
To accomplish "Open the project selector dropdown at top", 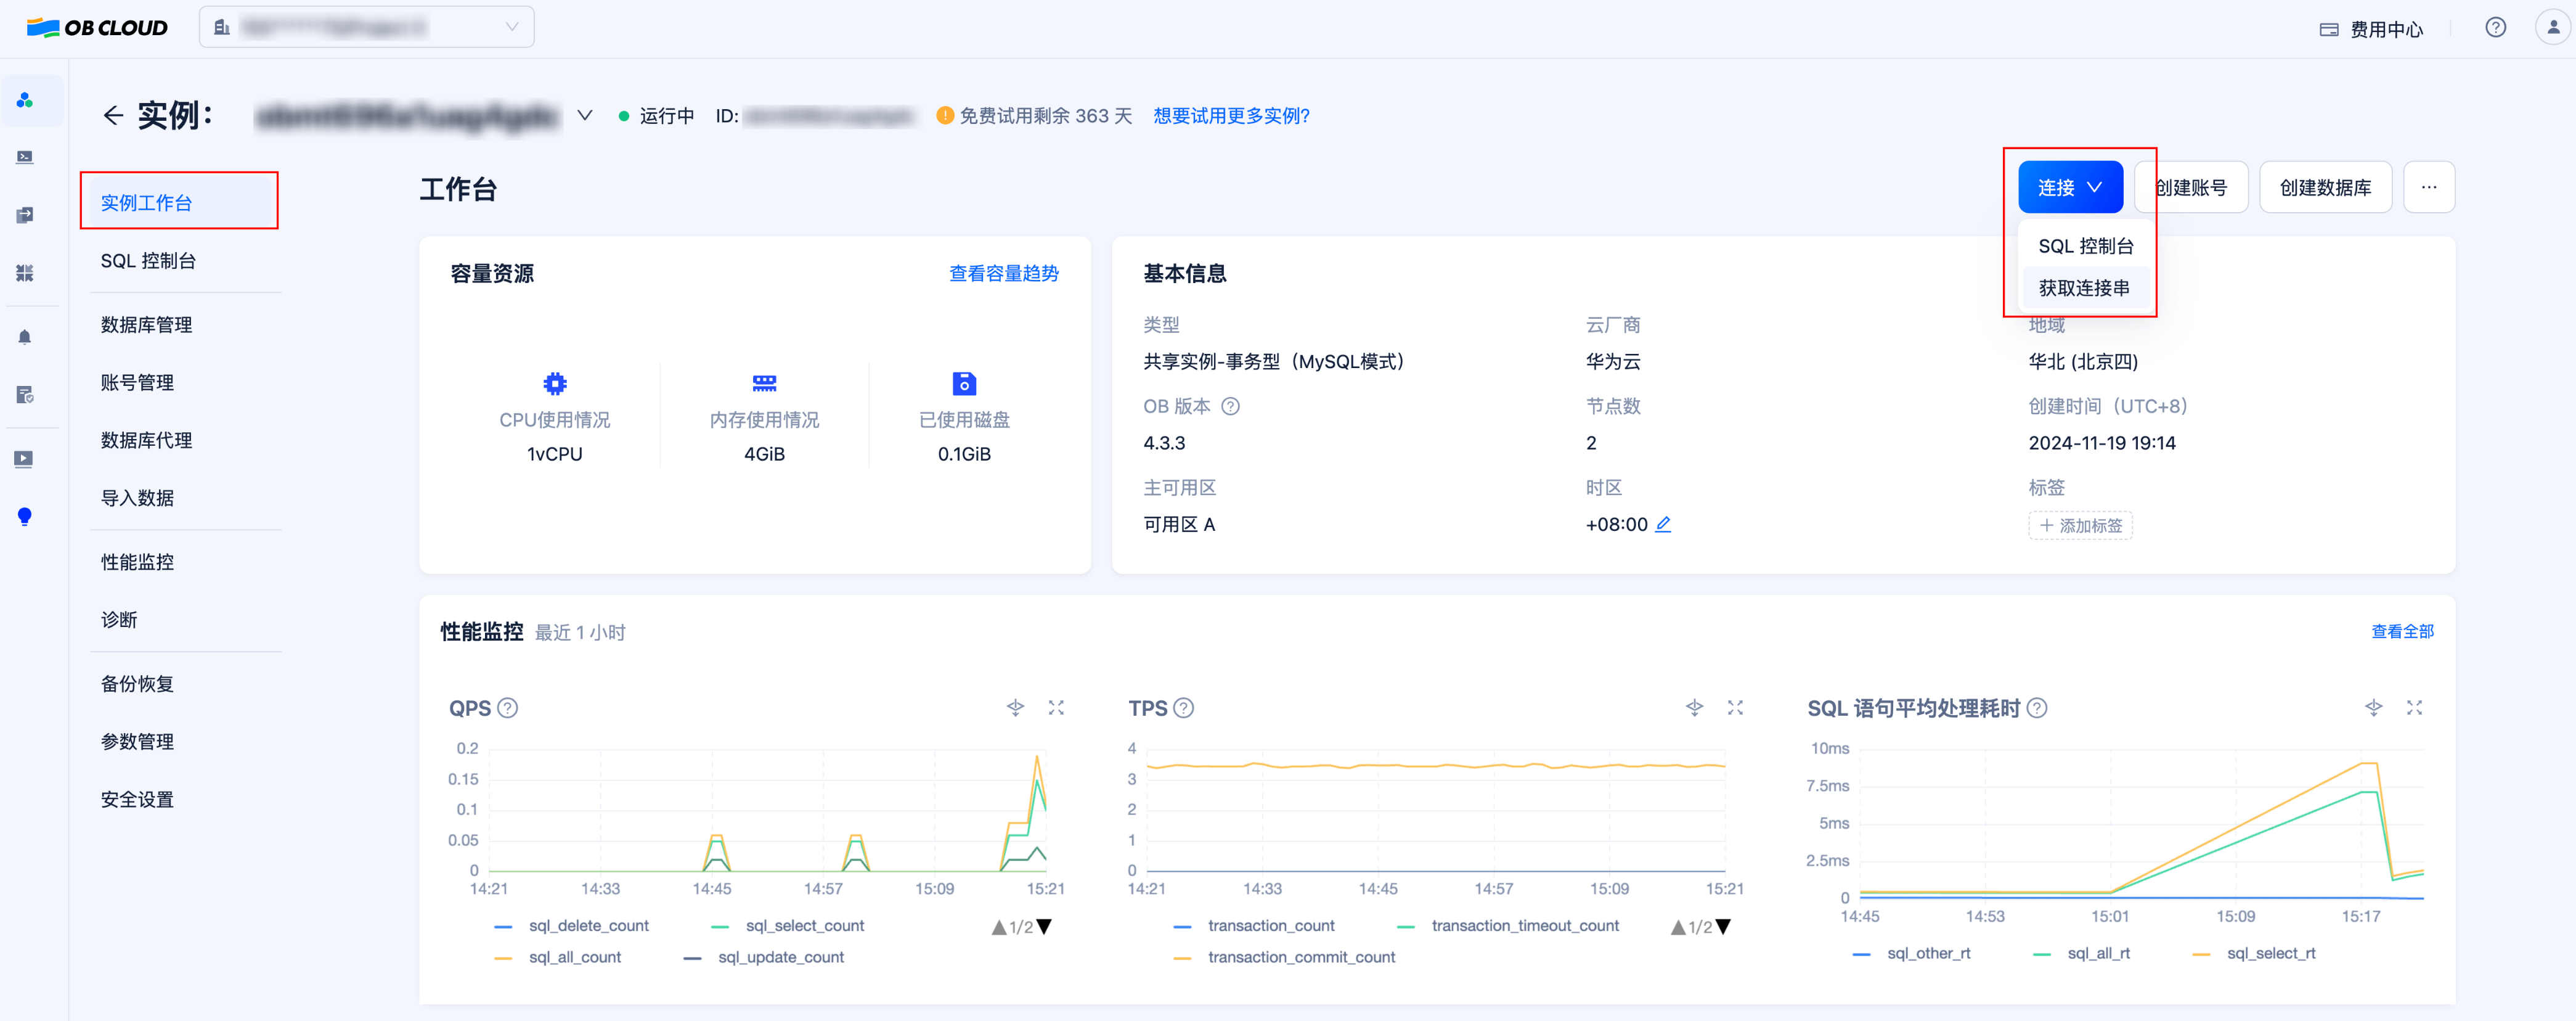I will (366, 27).
